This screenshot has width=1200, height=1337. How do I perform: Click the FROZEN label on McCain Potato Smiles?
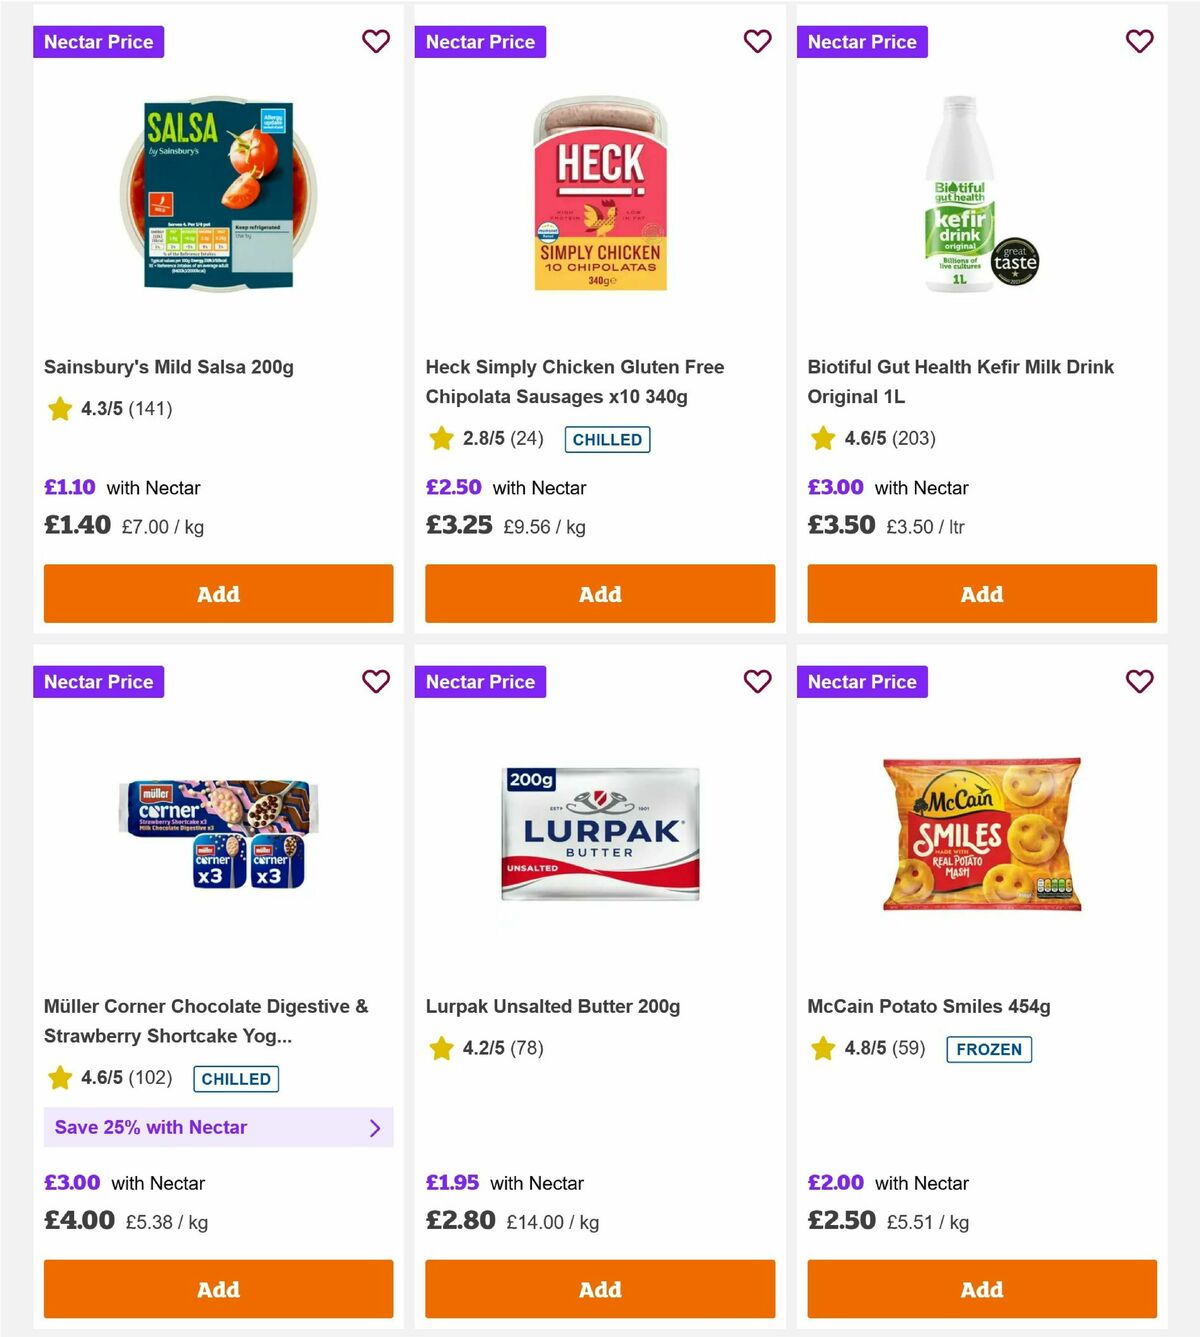coord(988,1049)
